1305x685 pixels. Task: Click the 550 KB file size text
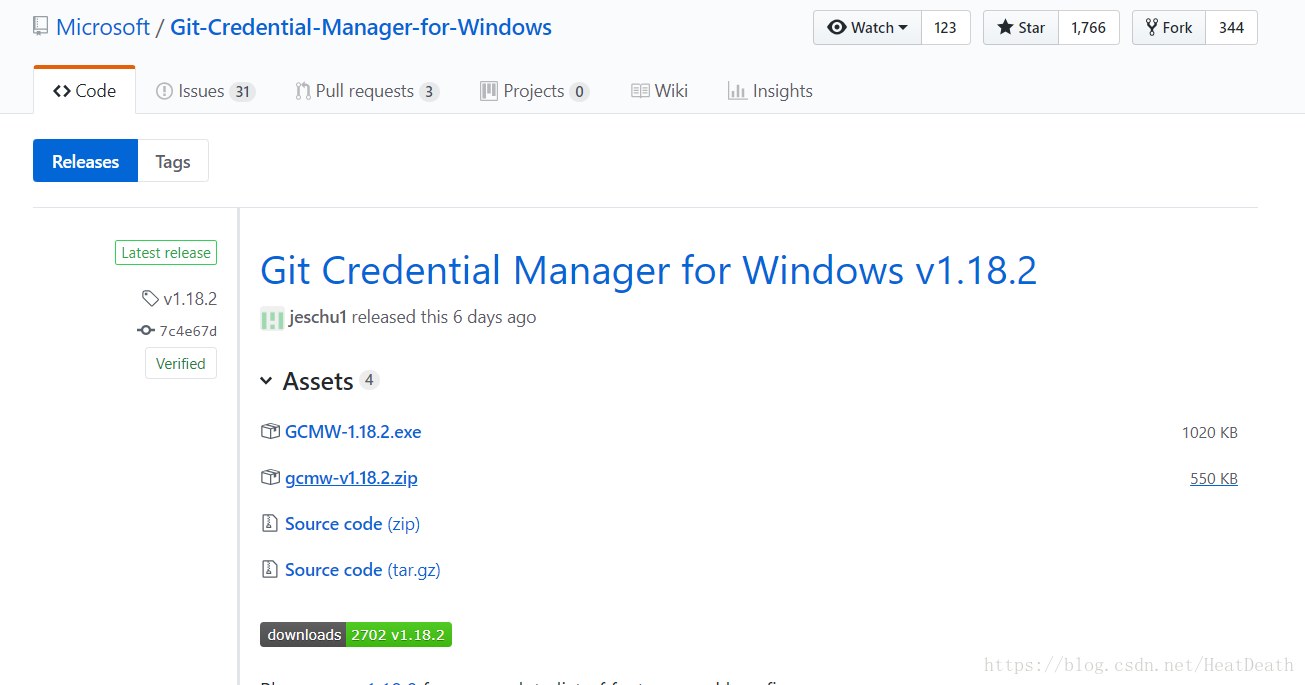tap(1214, 479)
